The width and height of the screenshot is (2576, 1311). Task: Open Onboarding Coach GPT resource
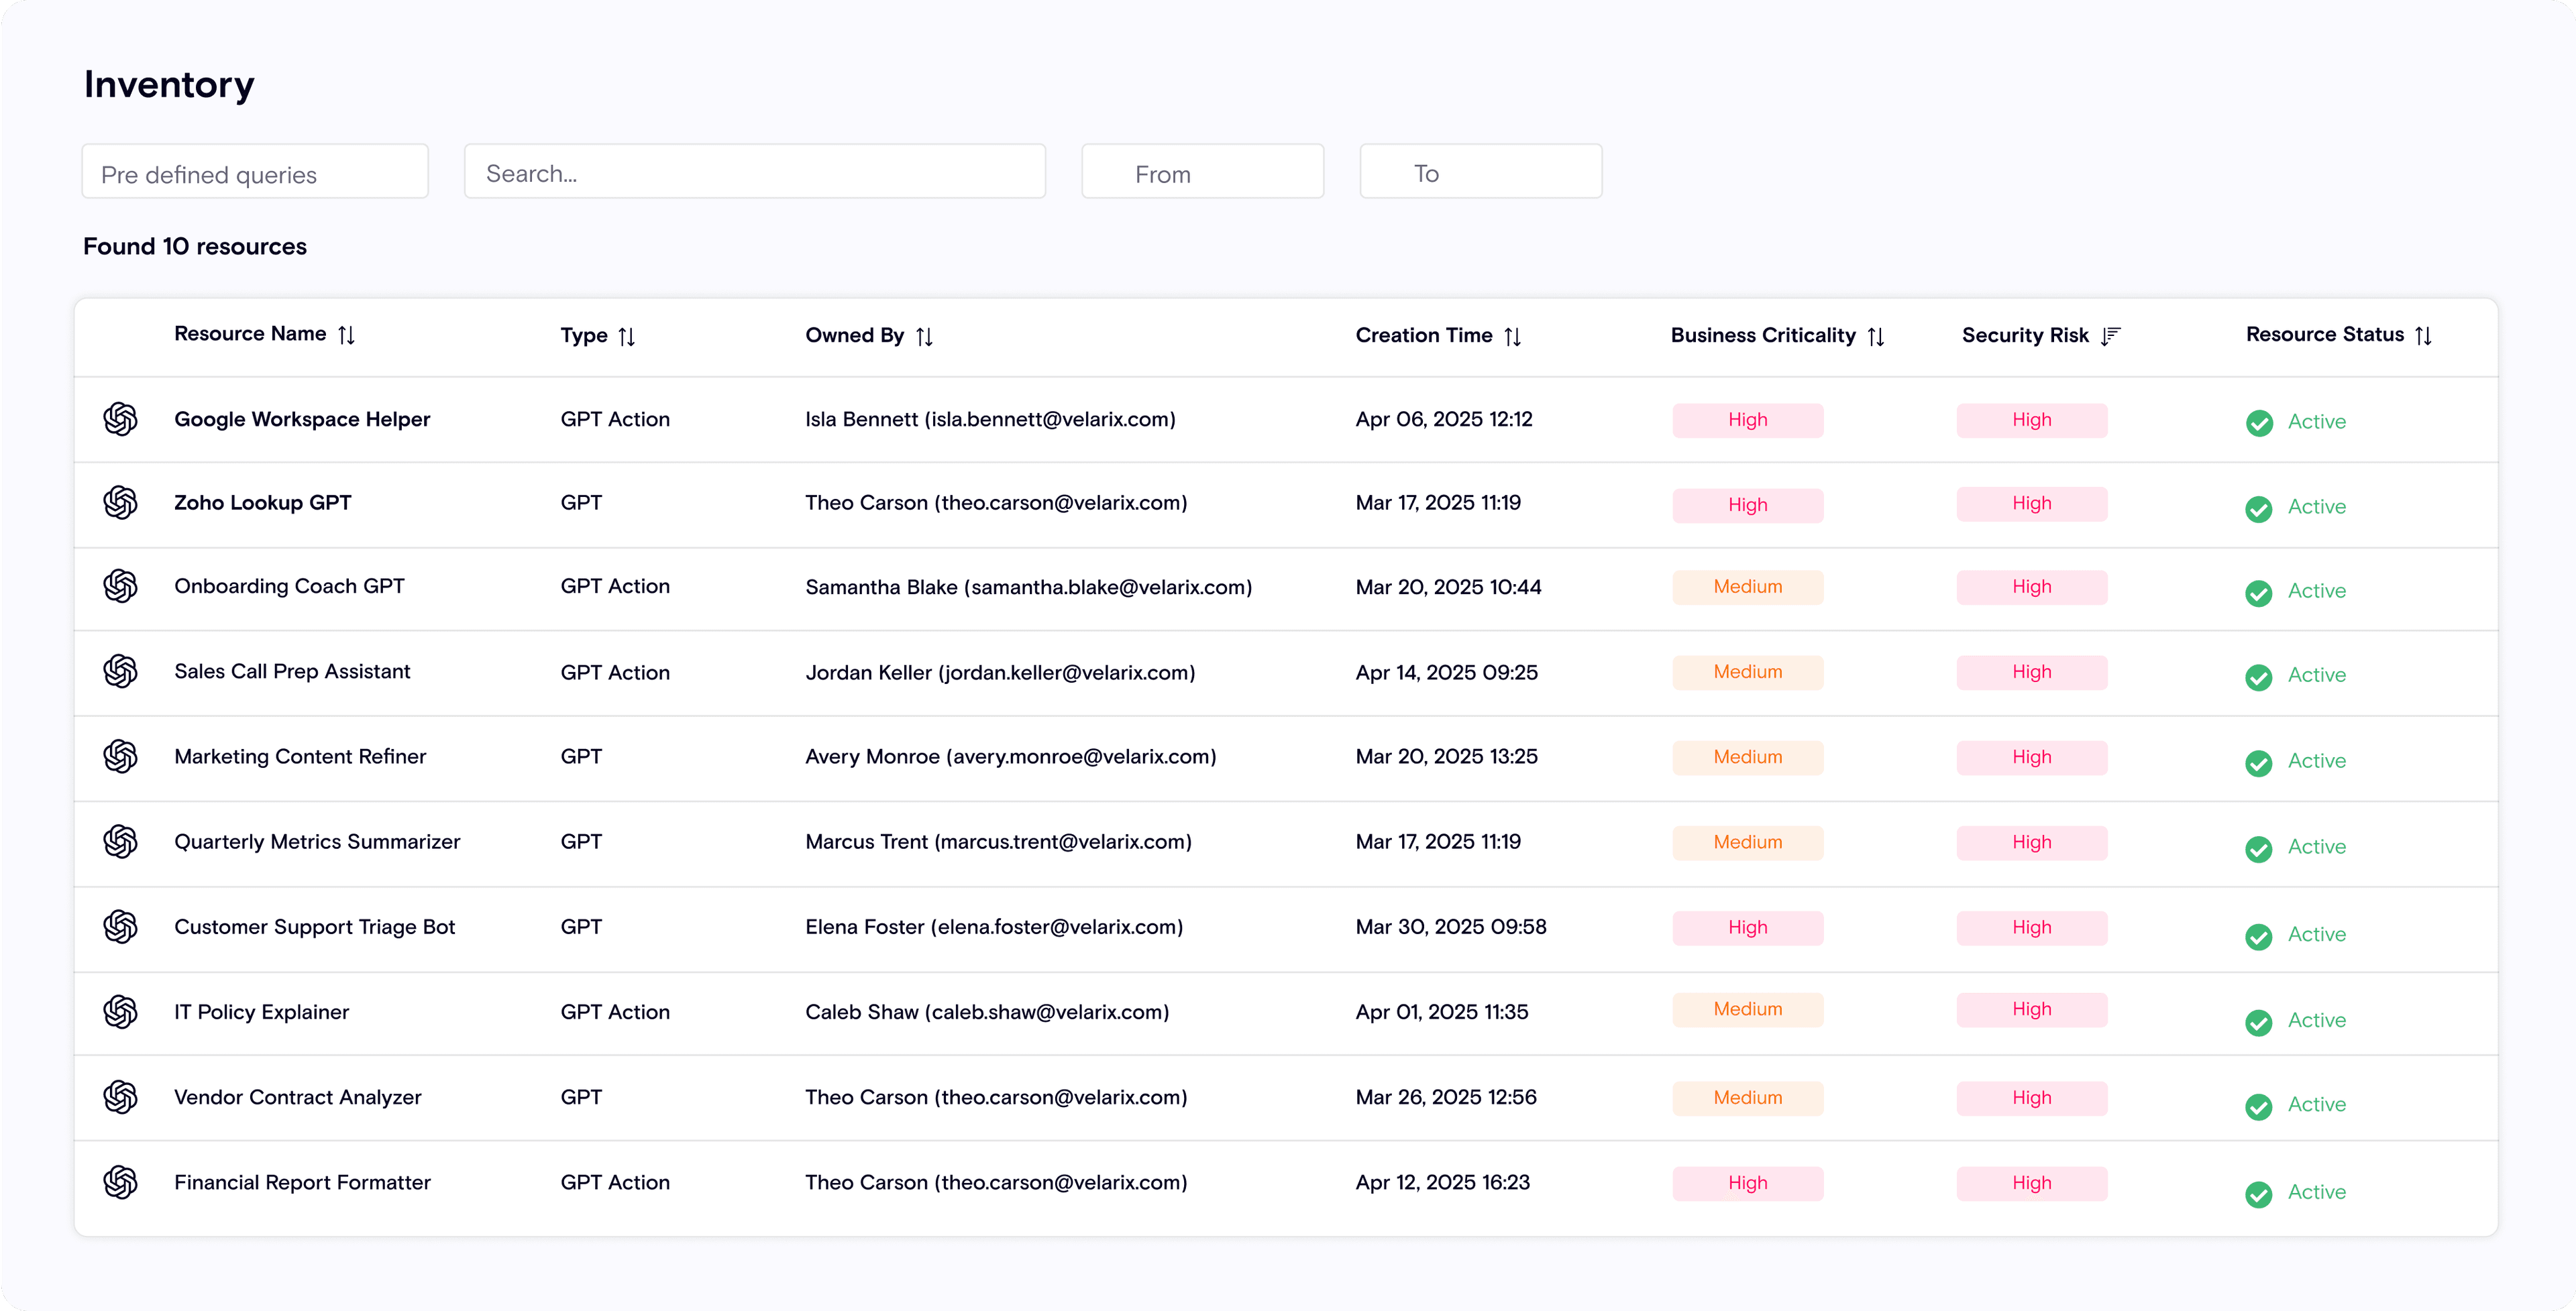(289, 586)
